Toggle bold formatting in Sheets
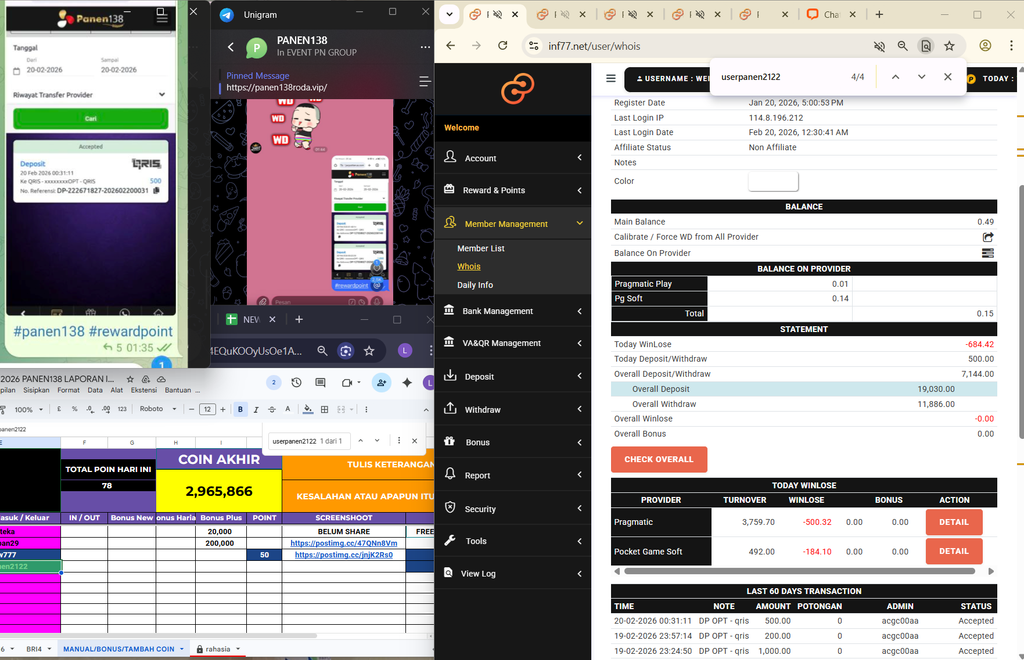Viewport: 1024px width, 660px height. [240, 409]
